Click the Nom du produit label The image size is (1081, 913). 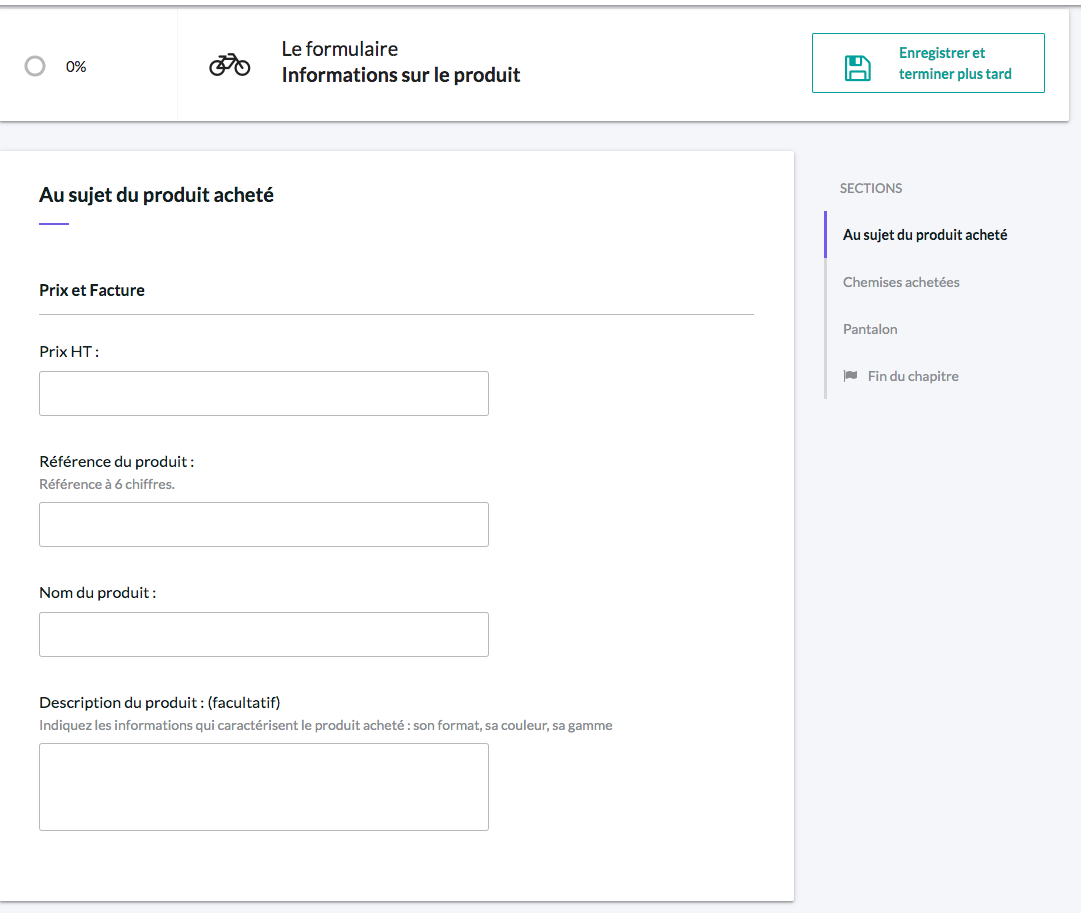coord(98,593)
